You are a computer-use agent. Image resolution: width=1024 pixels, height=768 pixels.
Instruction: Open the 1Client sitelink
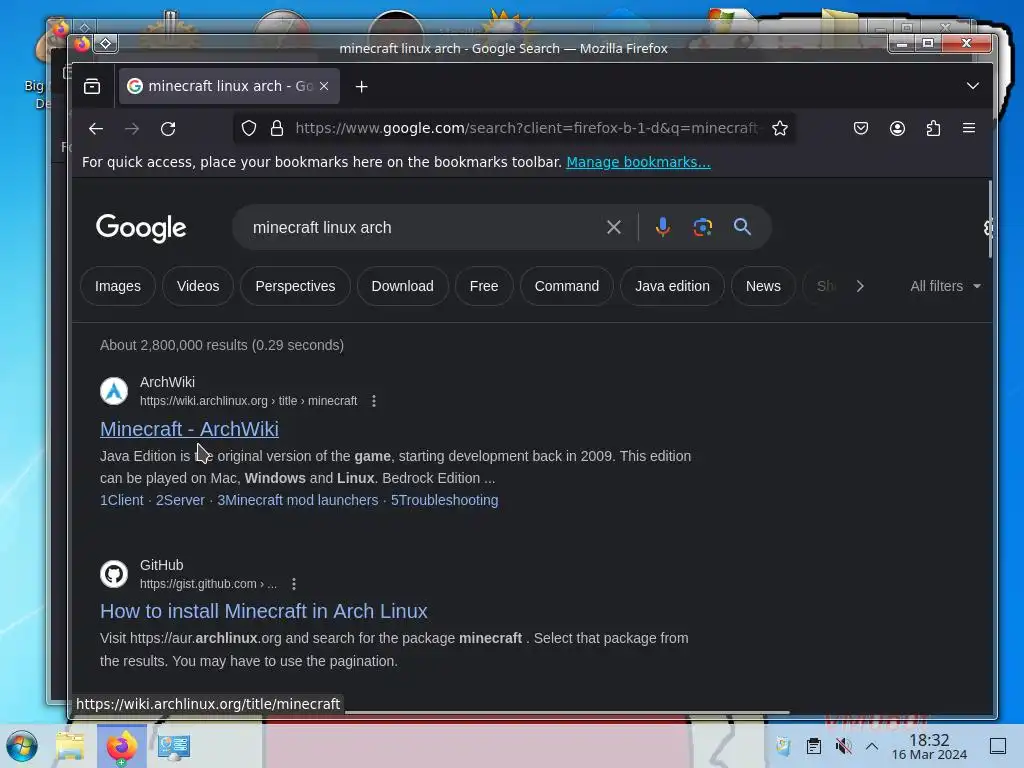(x=121, y=500)
